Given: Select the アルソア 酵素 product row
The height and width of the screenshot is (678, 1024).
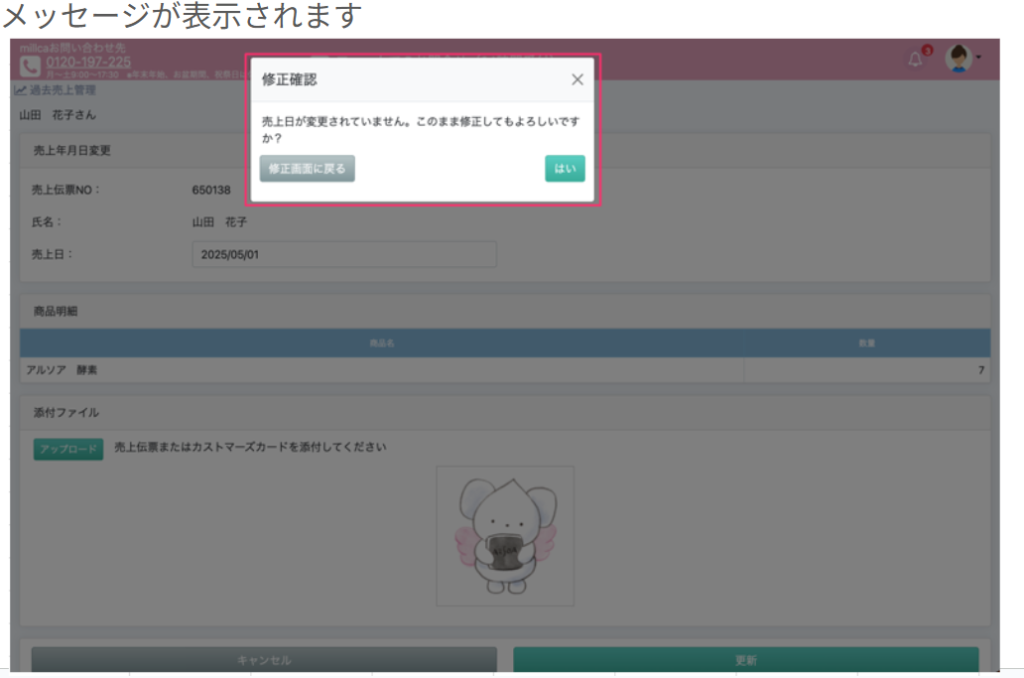Looking at the screenshot, I should tap(62, 370).
